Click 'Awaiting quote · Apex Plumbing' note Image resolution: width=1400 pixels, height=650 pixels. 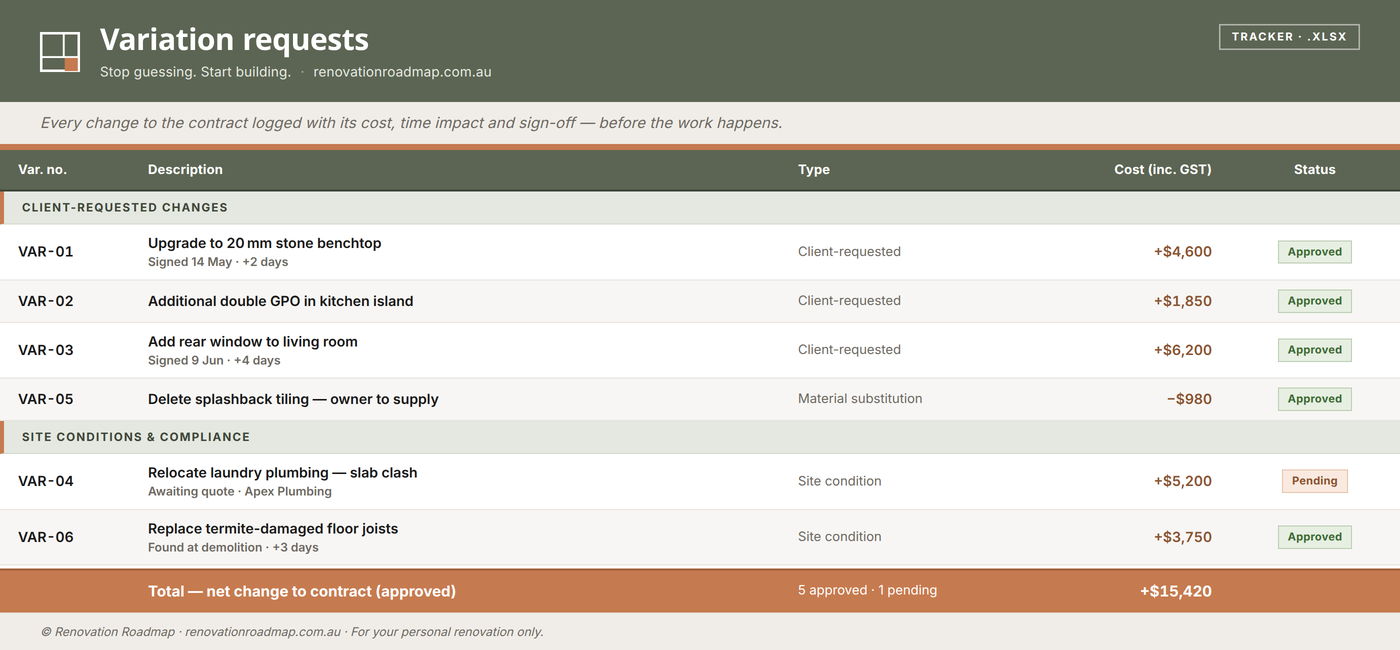point(240,492)
